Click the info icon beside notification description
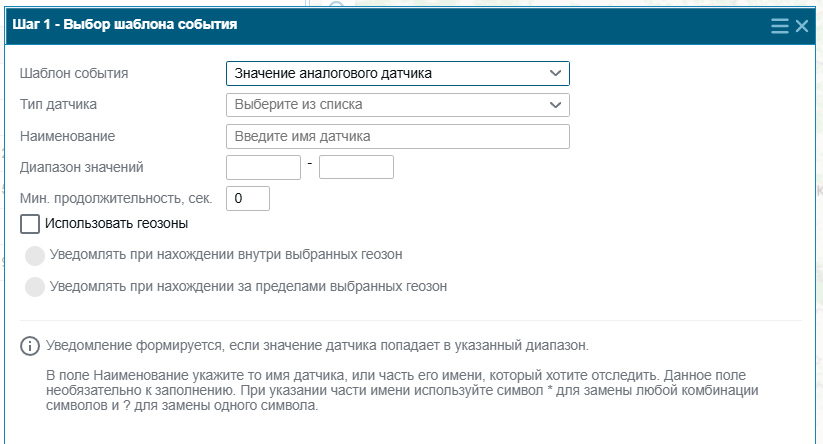 (30, 346)
